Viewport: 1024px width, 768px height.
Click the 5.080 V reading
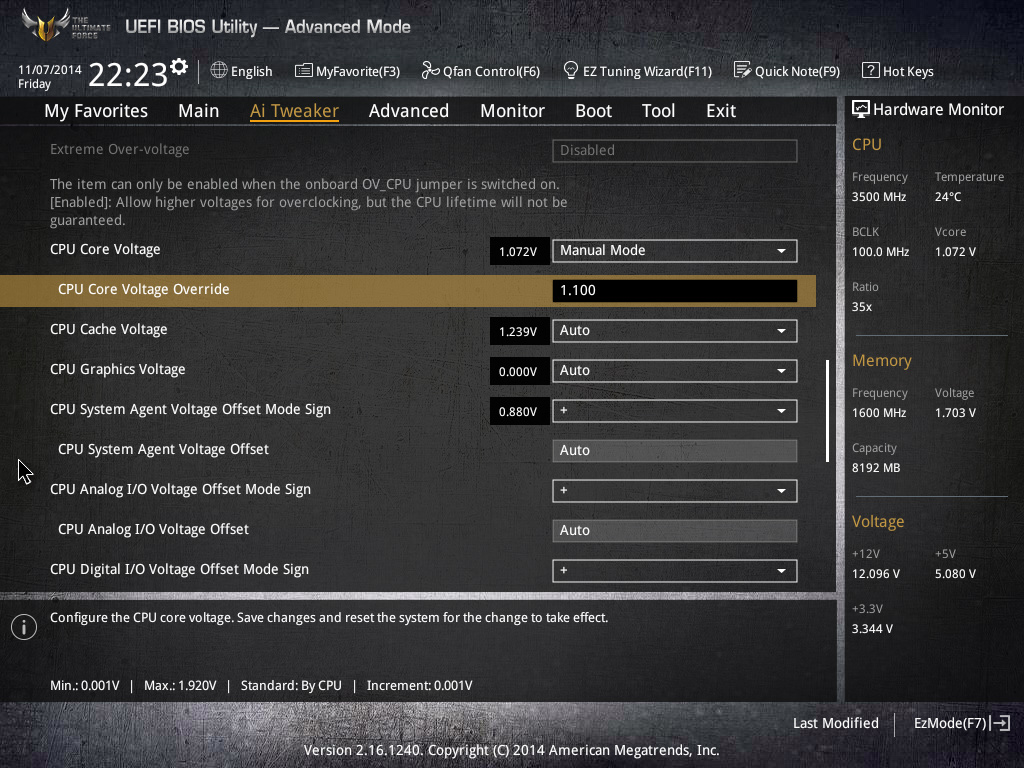955,574
